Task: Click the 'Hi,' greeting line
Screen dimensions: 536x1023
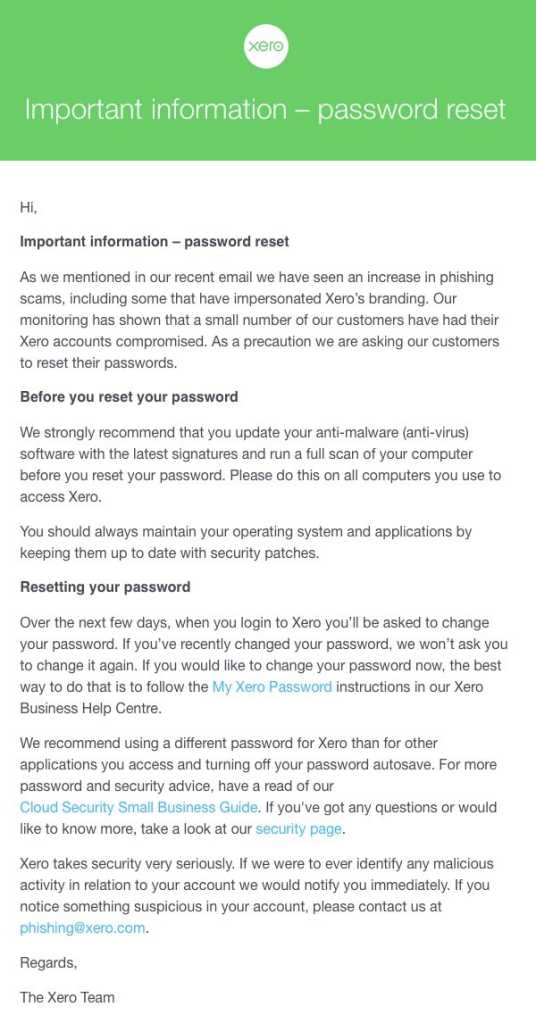Action: pyautogui.click(x=29, y=207)
